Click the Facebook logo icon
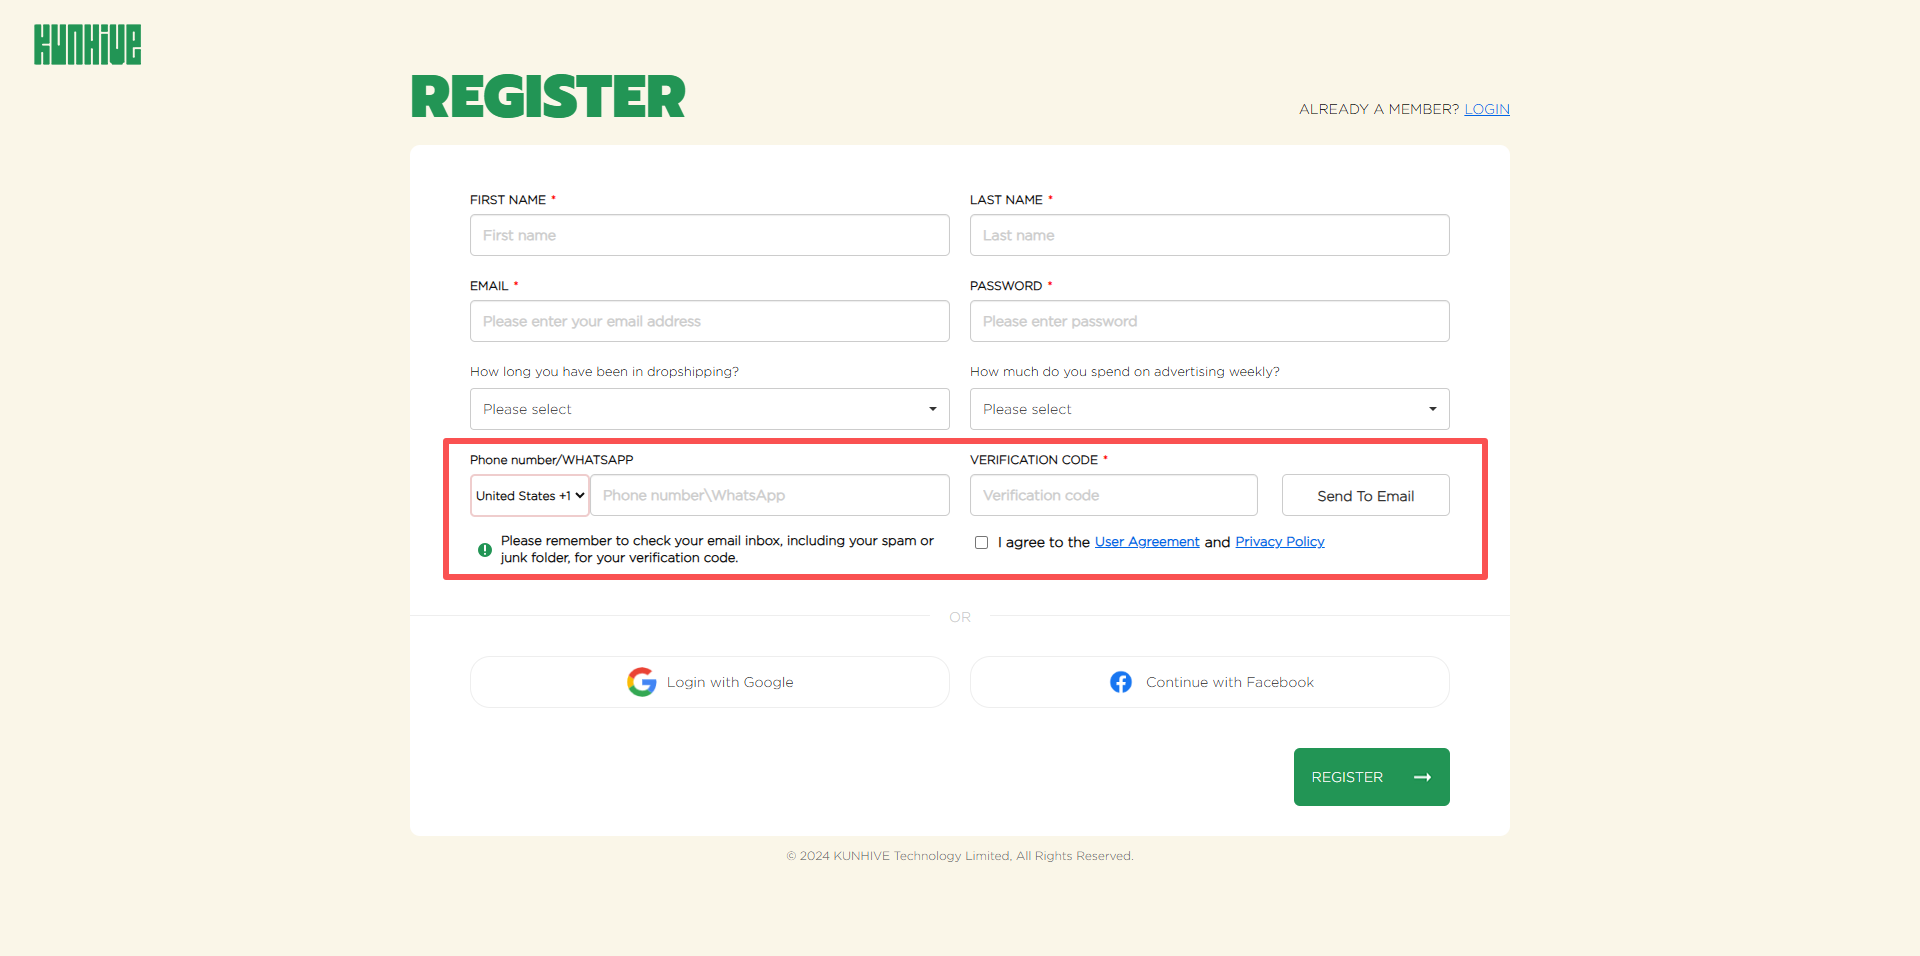Viewport: 1920px width, 956px height. tap(1121, 682)
